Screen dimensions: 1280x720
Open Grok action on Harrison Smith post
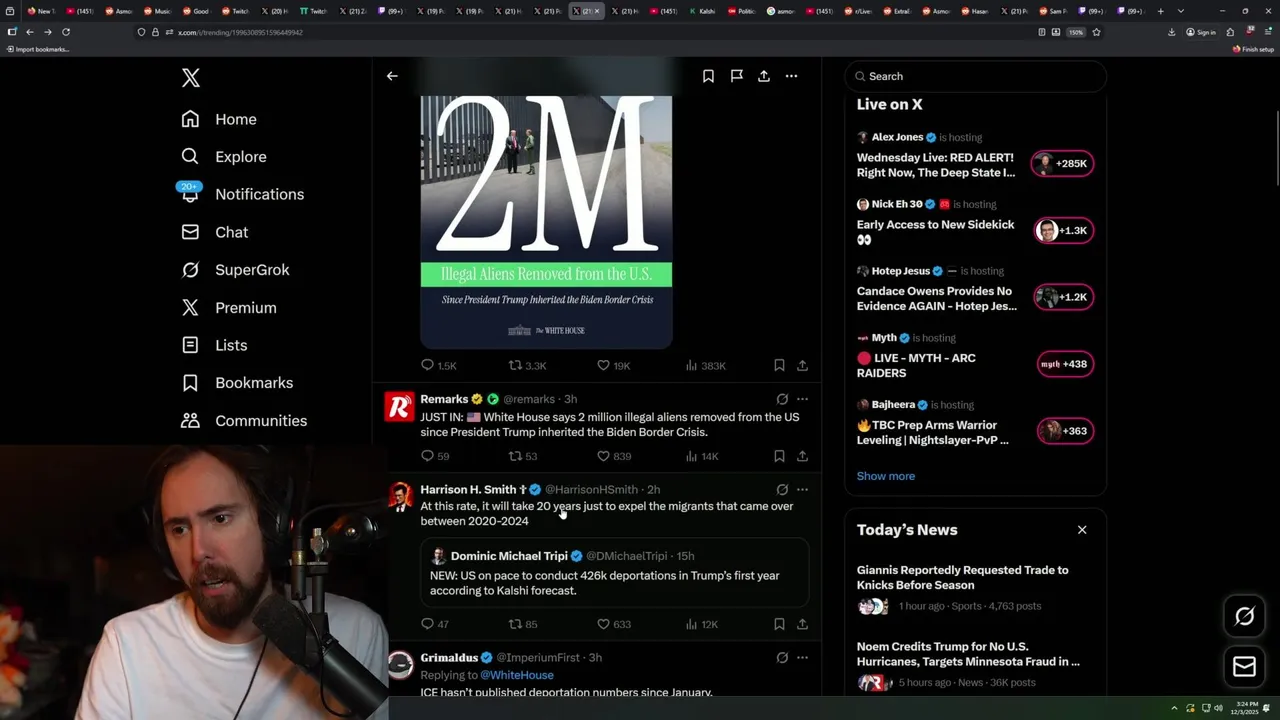click(782, 490)
